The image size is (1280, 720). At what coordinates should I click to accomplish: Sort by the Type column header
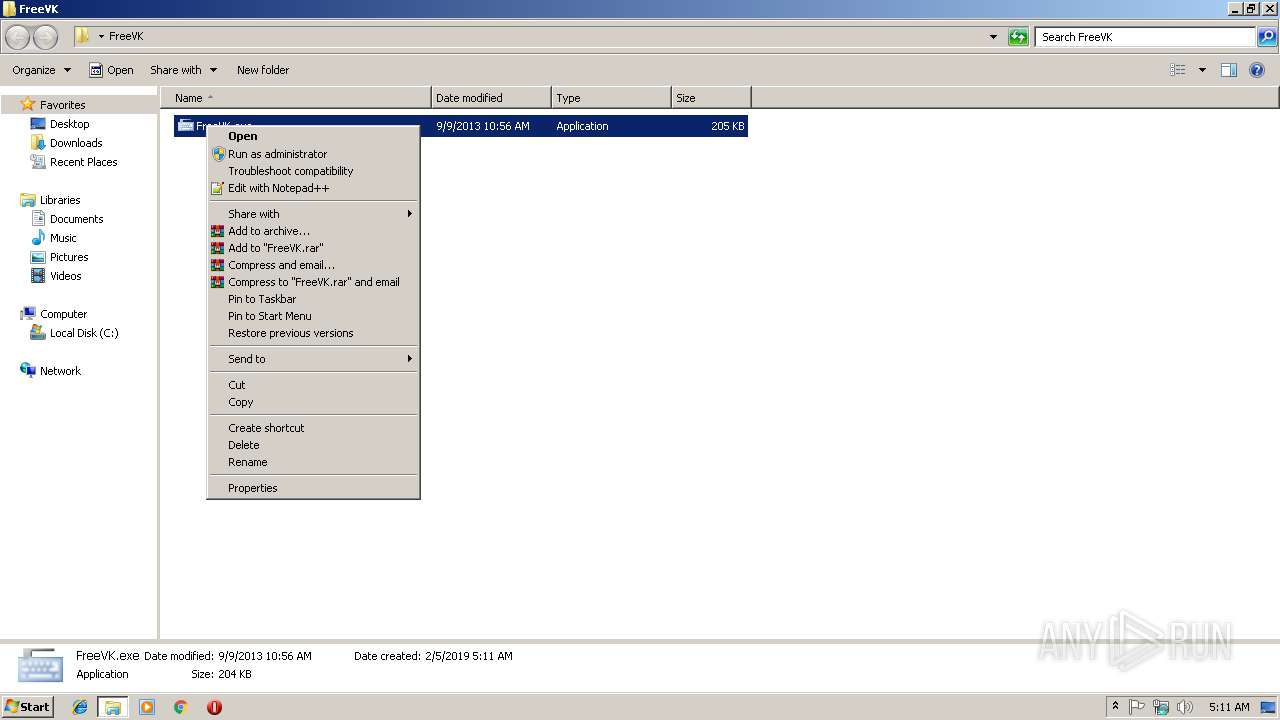pos(611,98)
